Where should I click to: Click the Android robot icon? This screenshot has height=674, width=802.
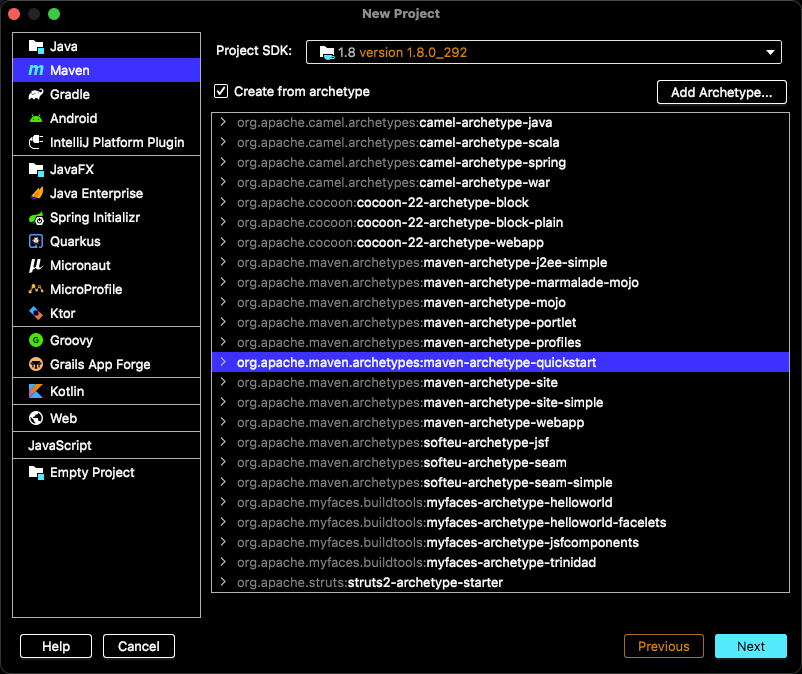click(36, 118)
